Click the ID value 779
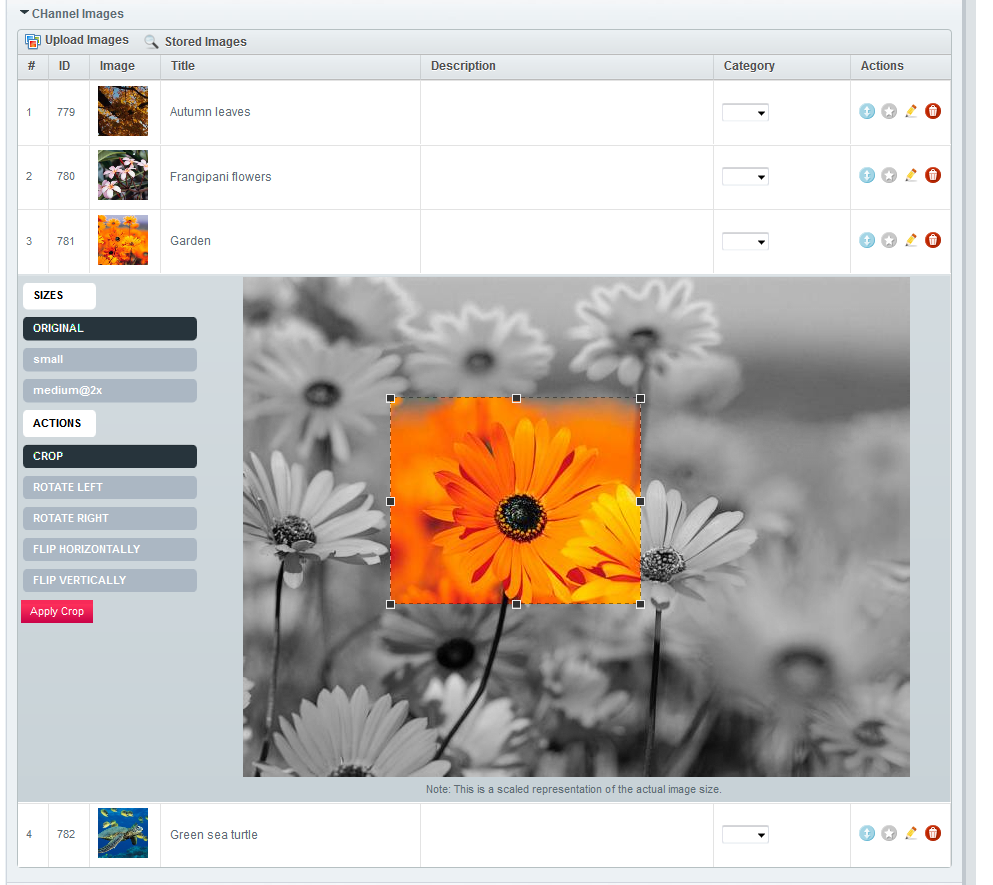This screenshot has height=885, width=993. (x=66, y=112)
